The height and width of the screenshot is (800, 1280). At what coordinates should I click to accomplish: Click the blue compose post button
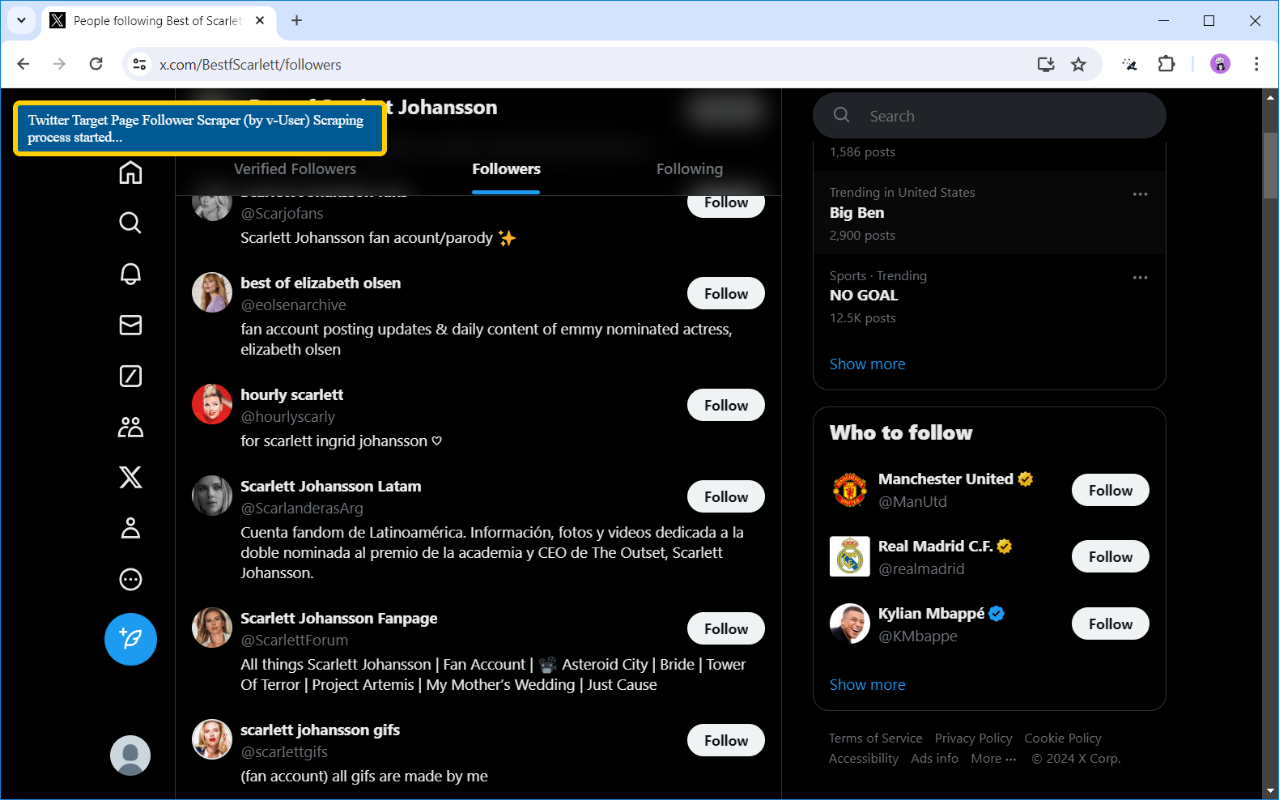click(130, 639)
